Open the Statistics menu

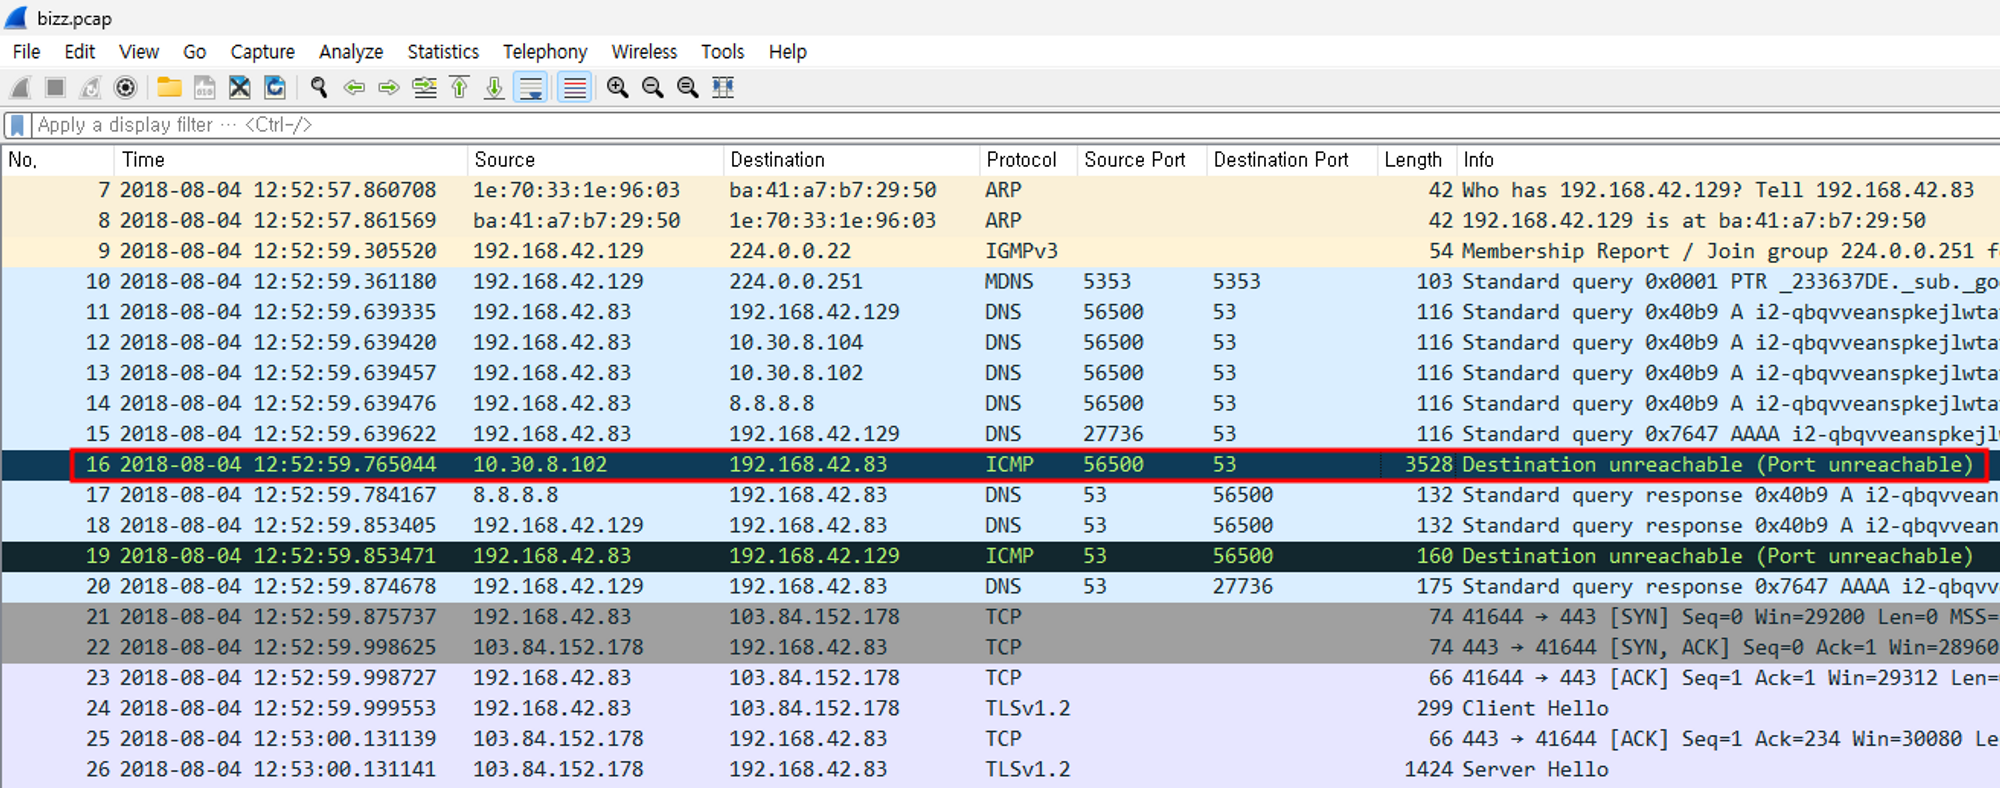443,52
